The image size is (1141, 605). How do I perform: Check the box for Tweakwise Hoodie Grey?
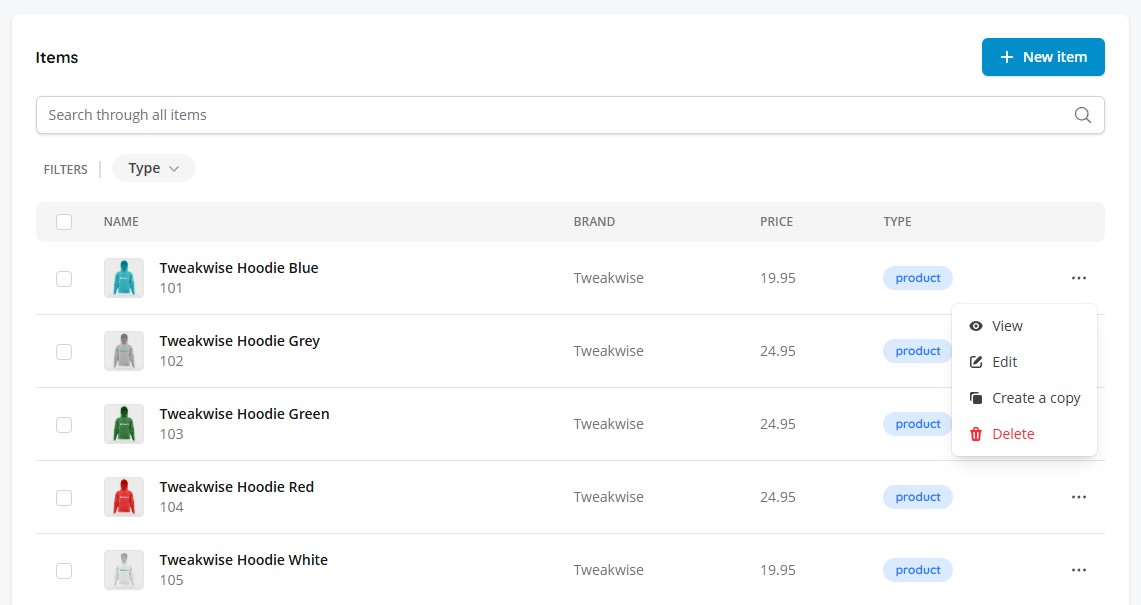(64, 352)
